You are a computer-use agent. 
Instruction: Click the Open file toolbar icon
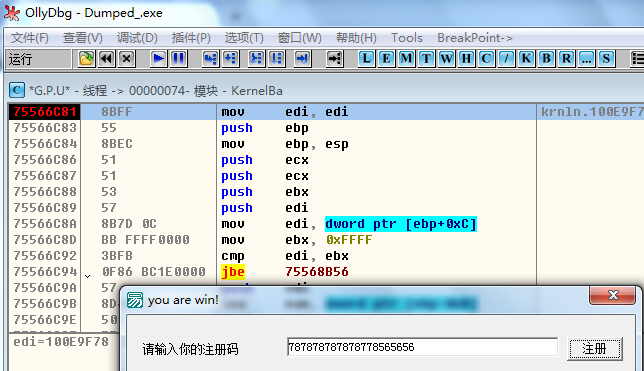click(86, 59)
